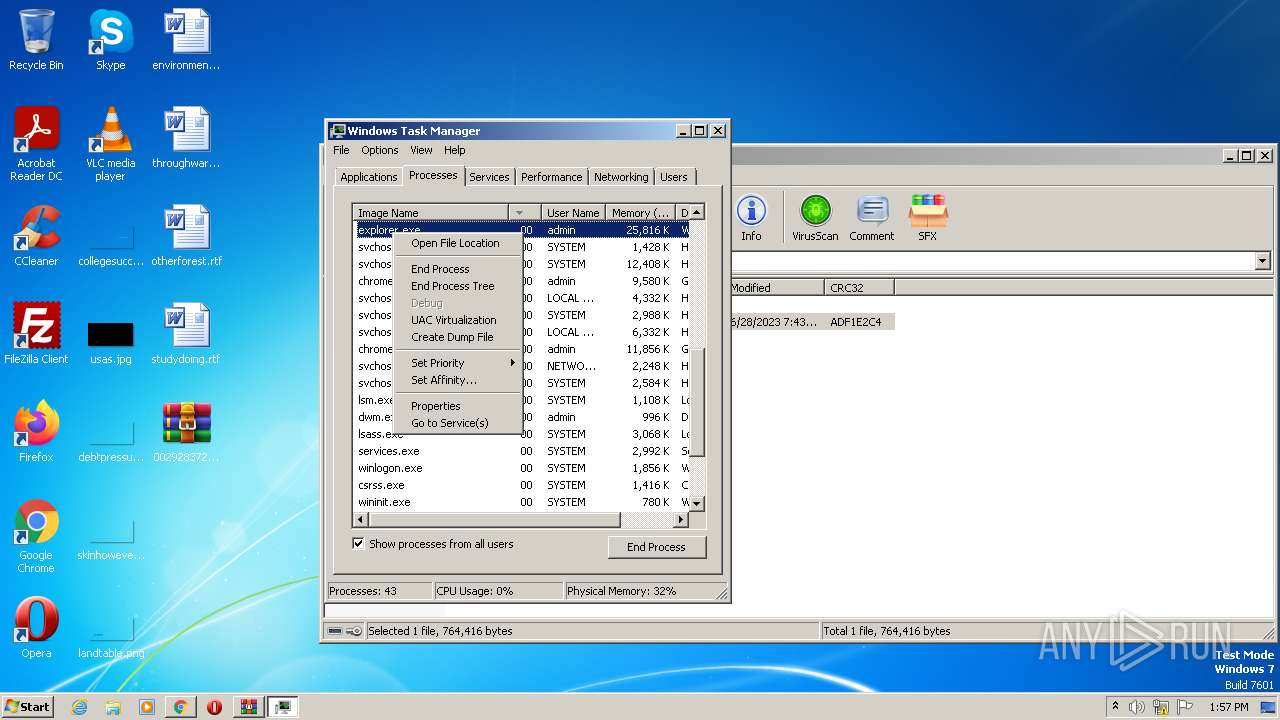Image resolution: width=1280 pixels, height=720 pixels.
Task: Open the View menu in Task Manager
Action: pos(421,150)
